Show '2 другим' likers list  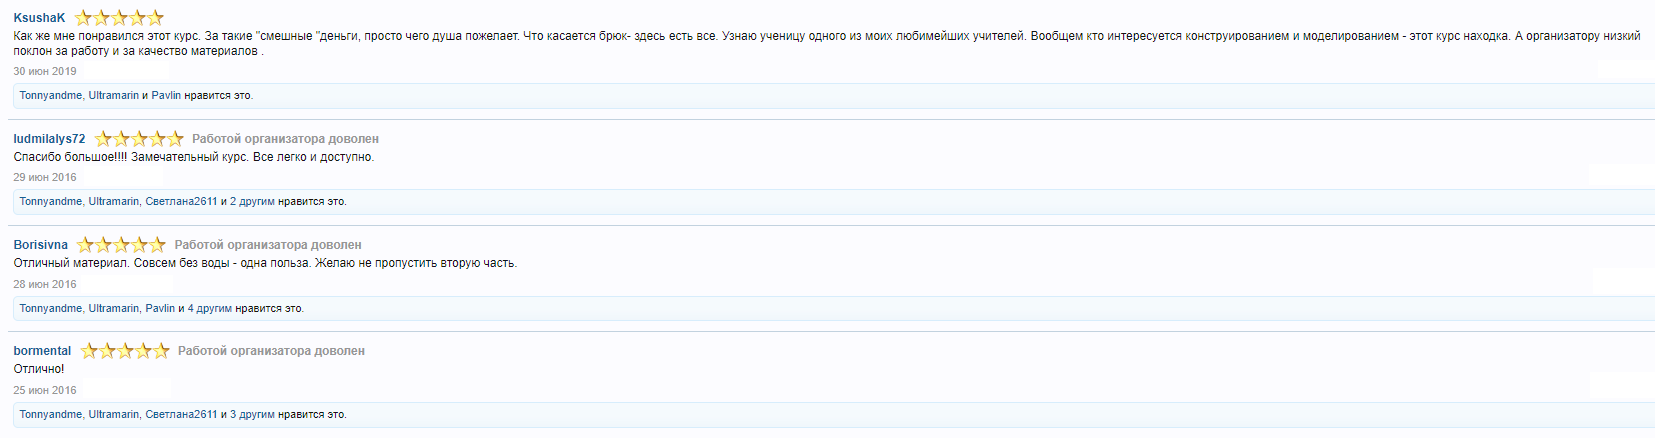coord(252,202)
